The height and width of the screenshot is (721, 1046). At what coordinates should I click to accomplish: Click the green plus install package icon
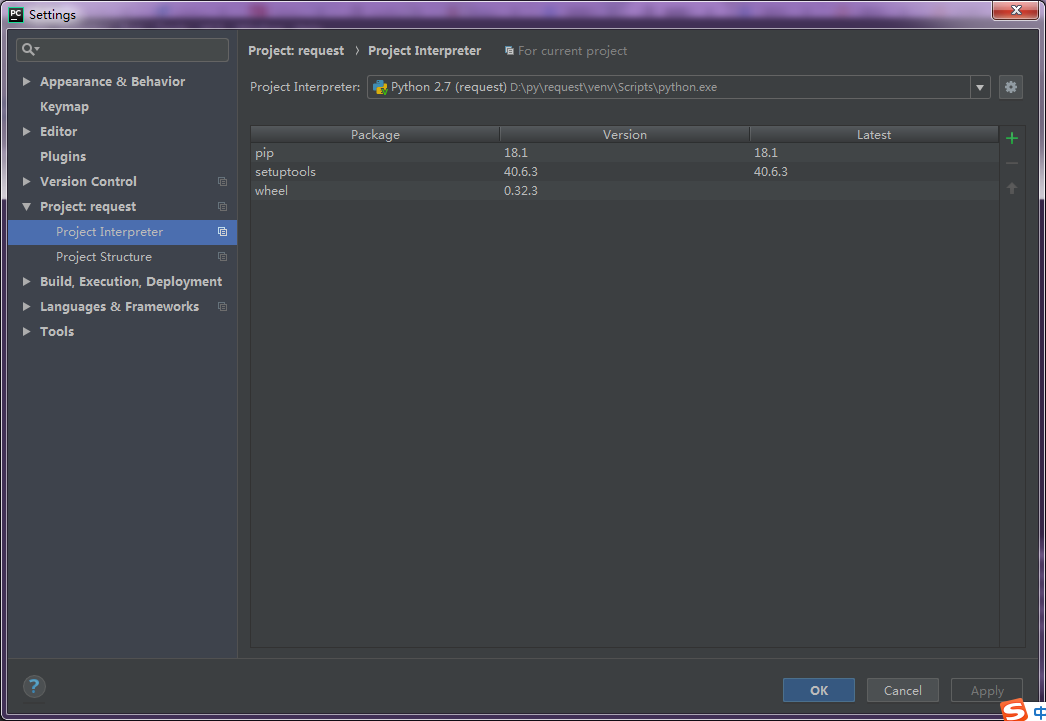tap(1011, 138)
